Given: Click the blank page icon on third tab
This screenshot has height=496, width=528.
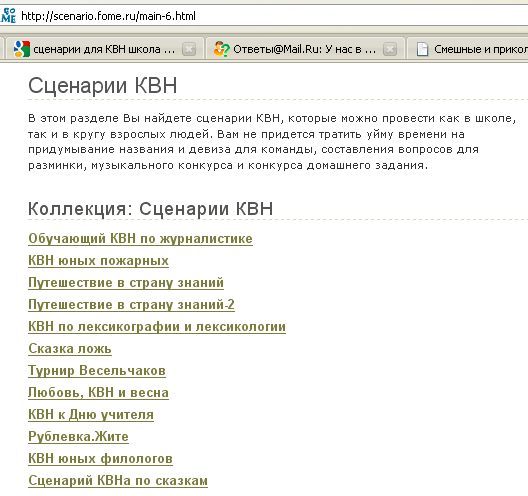Looking at the screenshot, I should [x=422, y=49].
